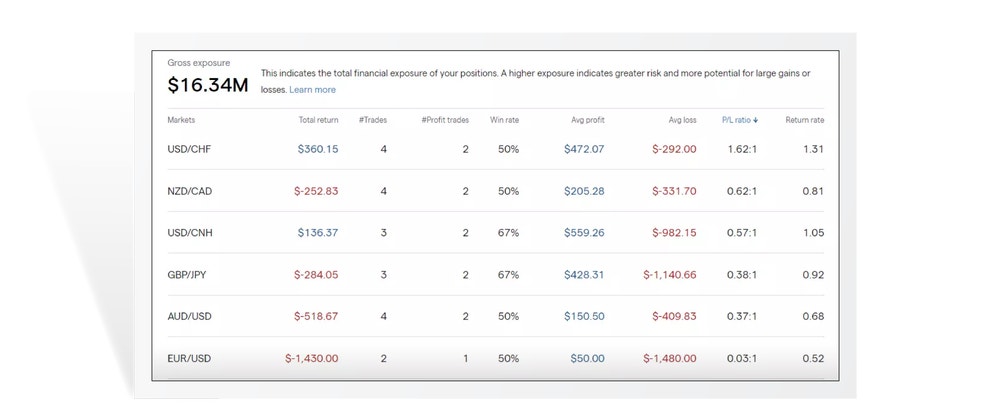Select the NZD/CAD market row
The width and height of the screenshot is (1000, 414).
click(190, 191)
